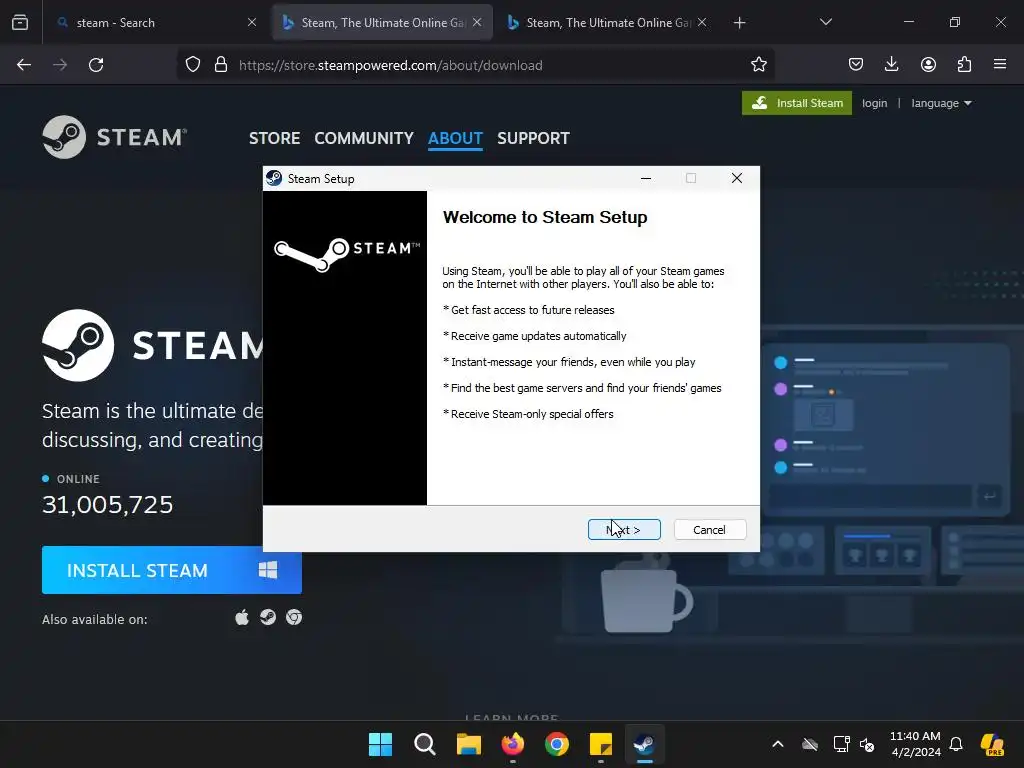The height and width of the screenshot is (768, 1024).
Task: Close the Steam Setup dialog
Action: pos(737,178)
